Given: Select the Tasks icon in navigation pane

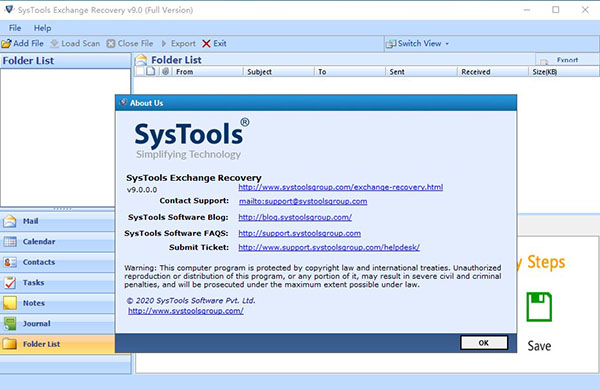Looking at the screenshot, I should [10, 283].
